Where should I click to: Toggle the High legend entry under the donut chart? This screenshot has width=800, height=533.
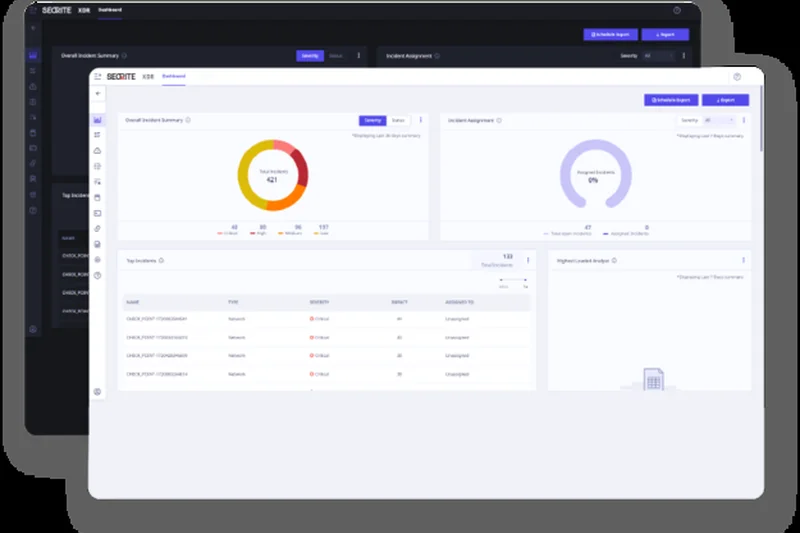pyautogui.click(x=258, y=233)
